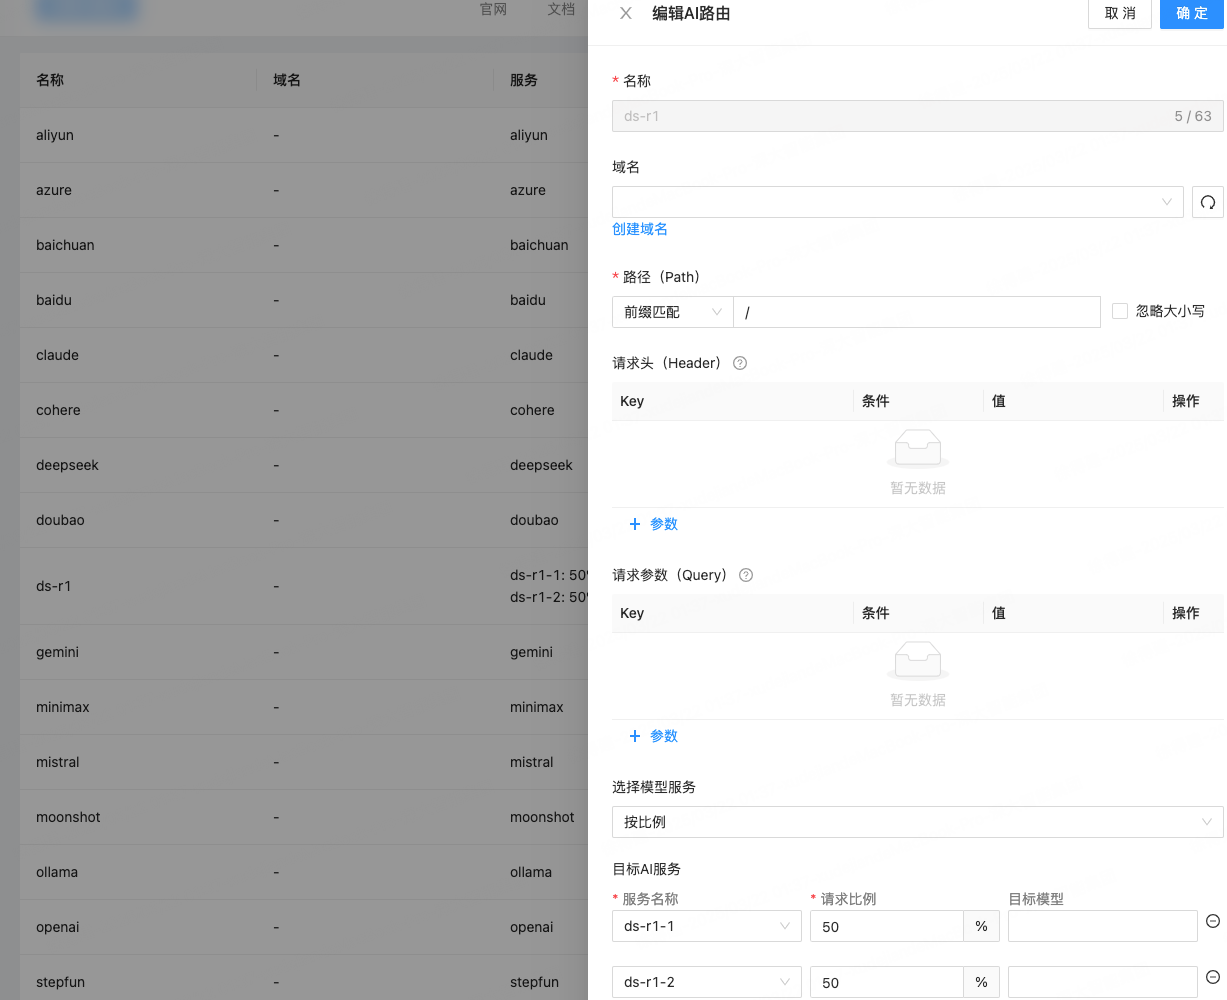Open the domain dropdown
Viewport: 1227px width, 1000px height.
(898, 202)
